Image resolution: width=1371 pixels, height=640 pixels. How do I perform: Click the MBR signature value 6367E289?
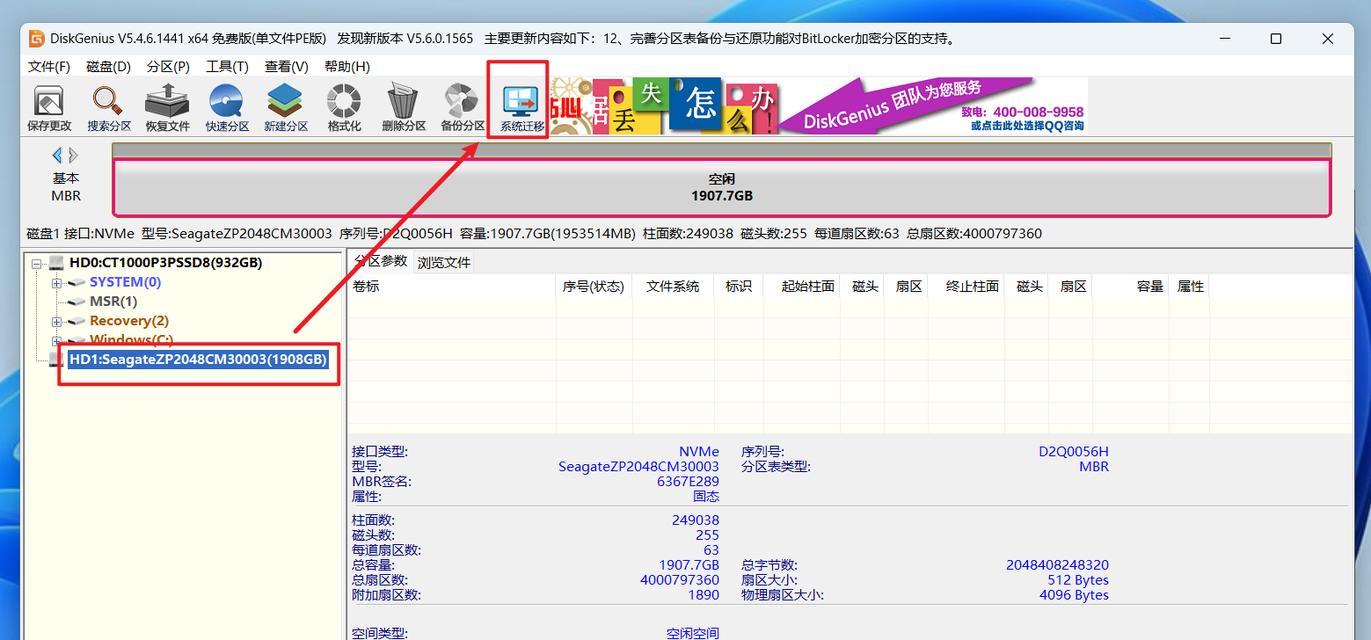pyautogui.click(x=688, y=481)
